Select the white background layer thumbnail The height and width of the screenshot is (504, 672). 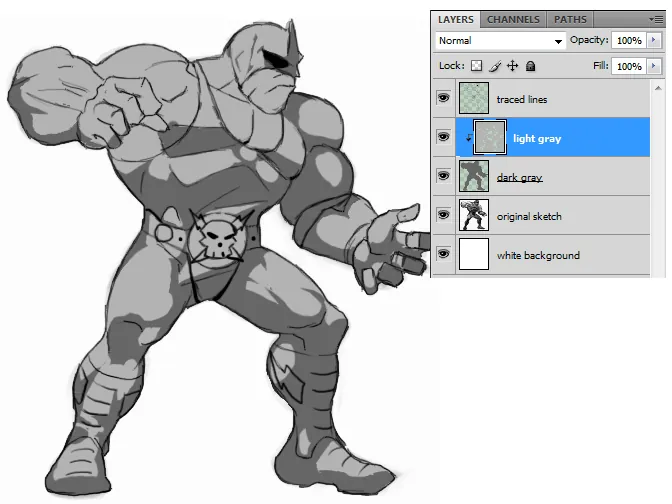click(474, 254)
